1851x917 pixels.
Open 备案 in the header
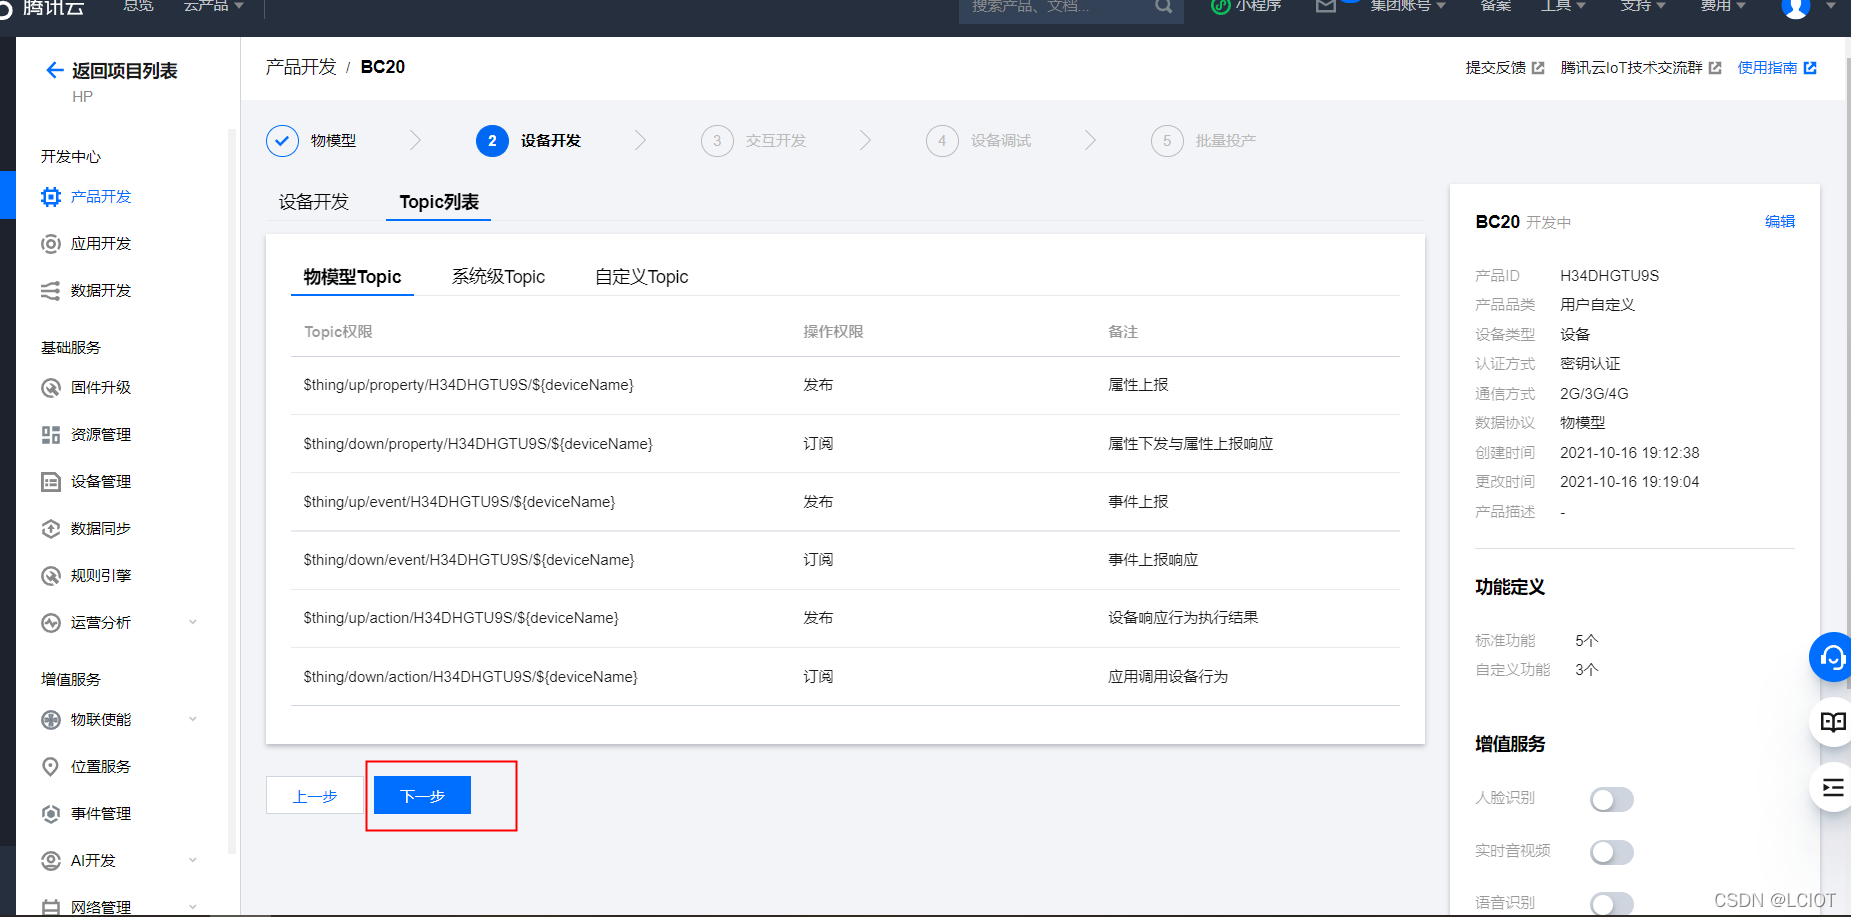(1496, 6)
